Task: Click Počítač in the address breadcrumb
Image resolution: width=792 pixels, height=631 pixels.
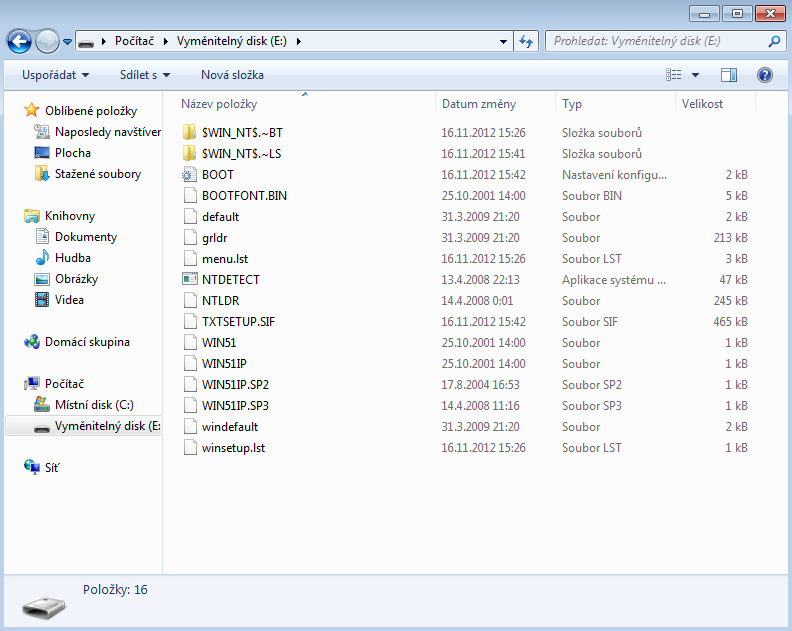Action: tap(134, 41)
